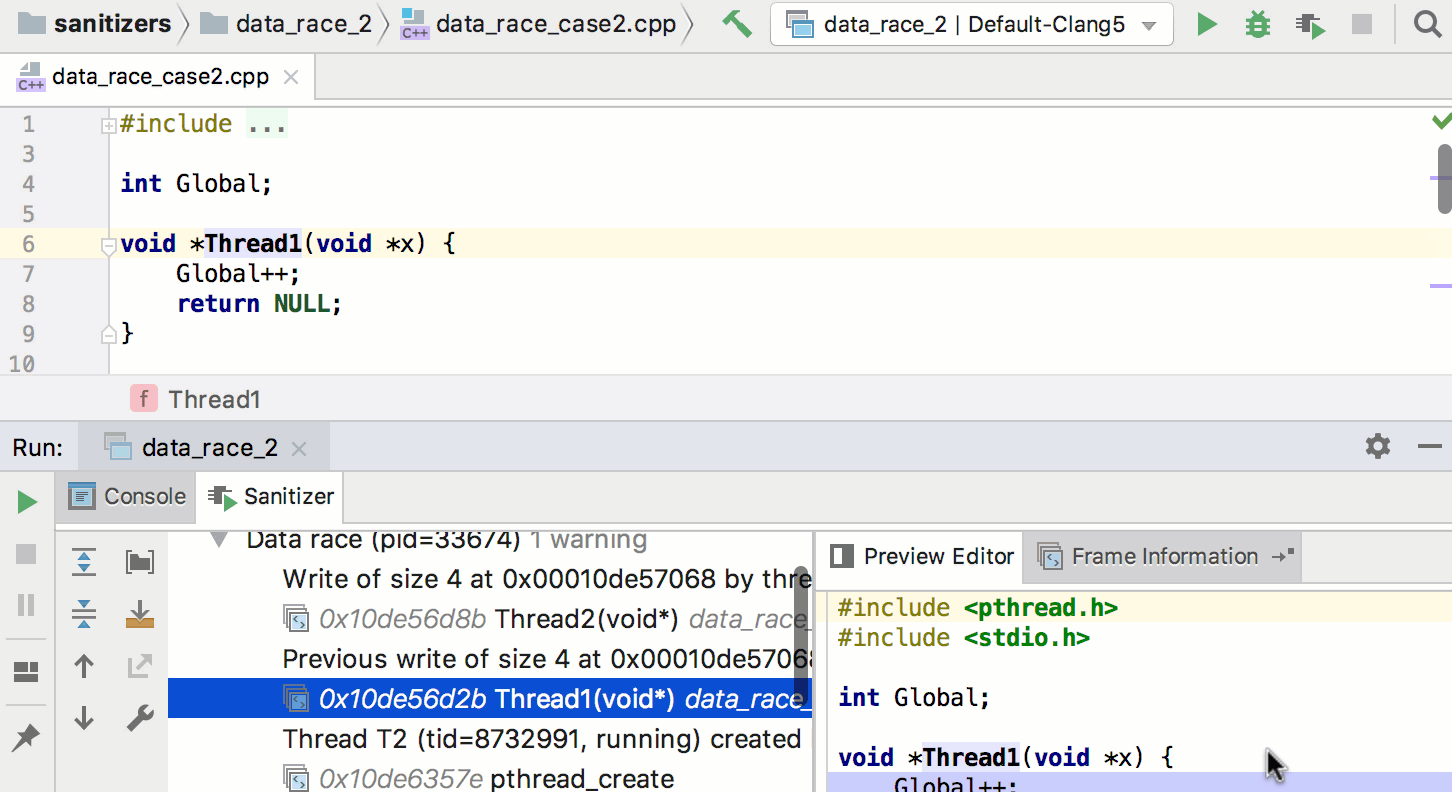Open run configuration dropdown data_race_2 | Default-Clang5
1452x792 pixels.
(x=971, y=25)
